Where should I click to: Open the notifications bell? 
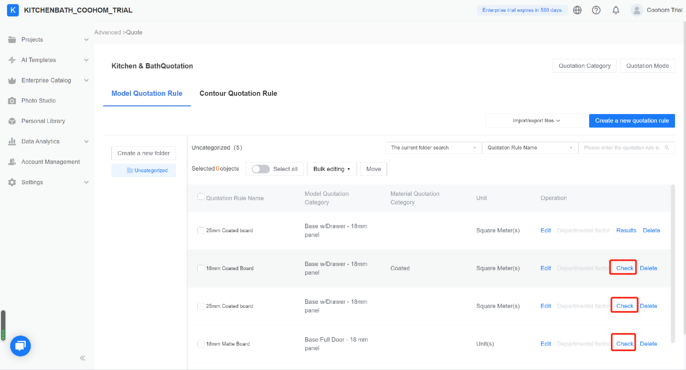click(x=616, y=10)
